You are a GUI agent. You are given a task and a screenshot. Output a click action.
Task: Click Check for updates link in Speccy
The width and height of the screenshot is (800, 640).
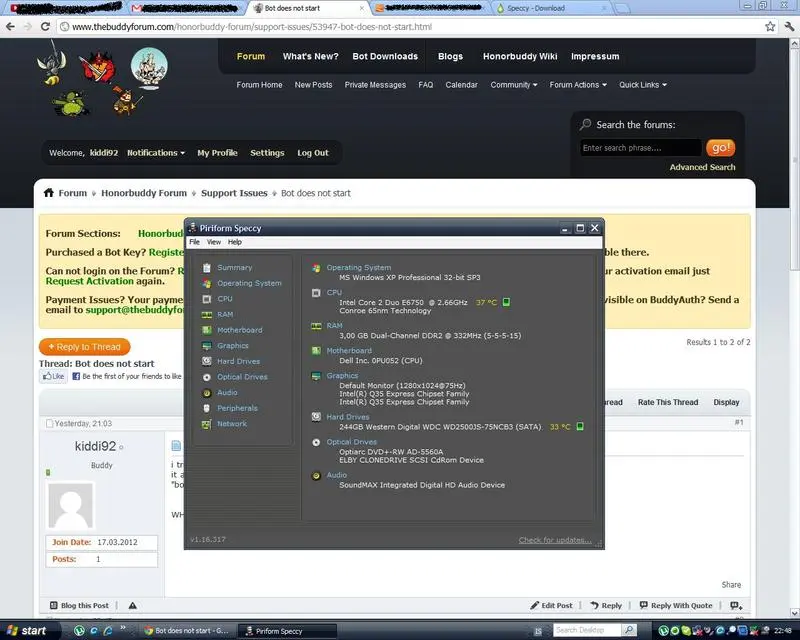[x=555, y=540]
